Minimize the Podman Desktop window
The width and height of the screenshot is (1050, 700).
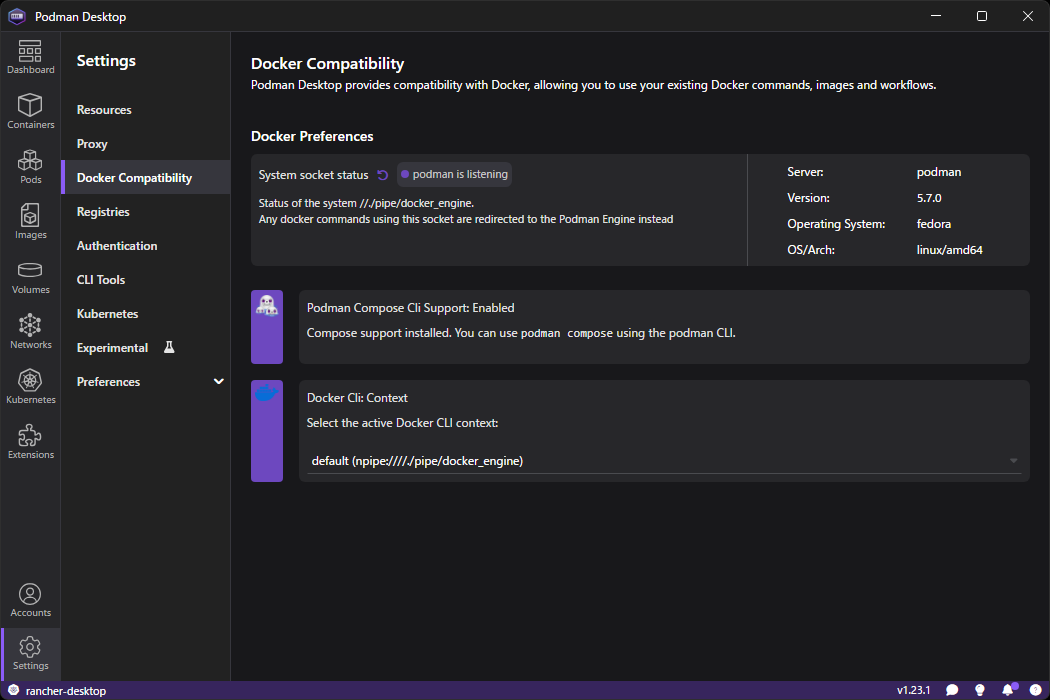[x=936, y=16]
